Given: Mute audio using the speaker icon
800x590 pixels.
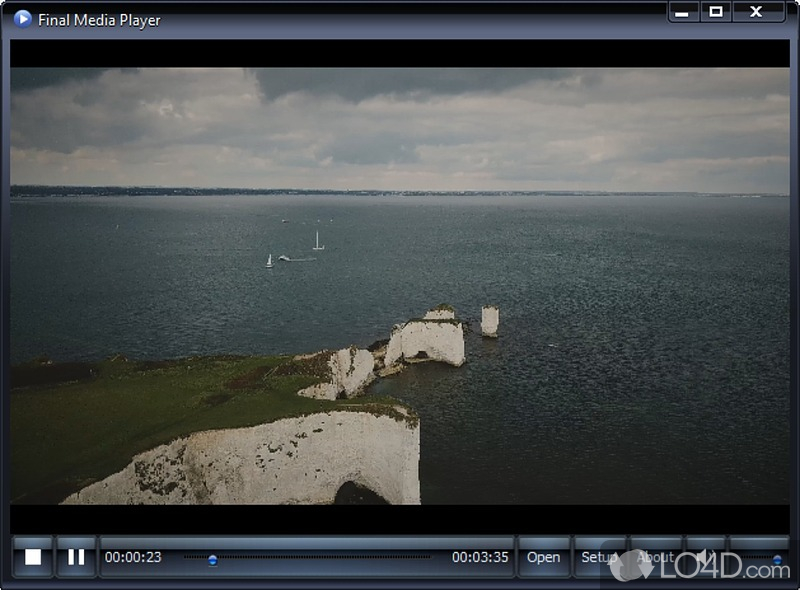Looking at the screenshot, I should [x=705, y=557].
